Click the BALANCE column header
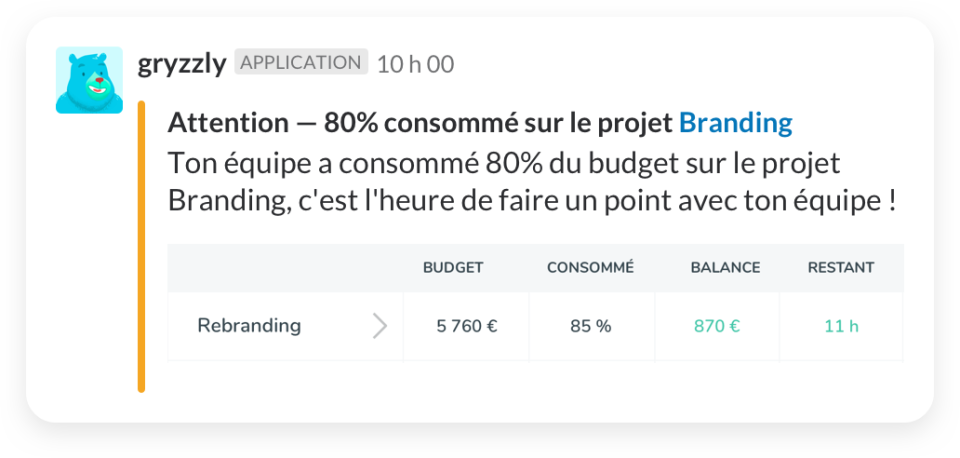960x458 pixels. [x=725, y=268]
